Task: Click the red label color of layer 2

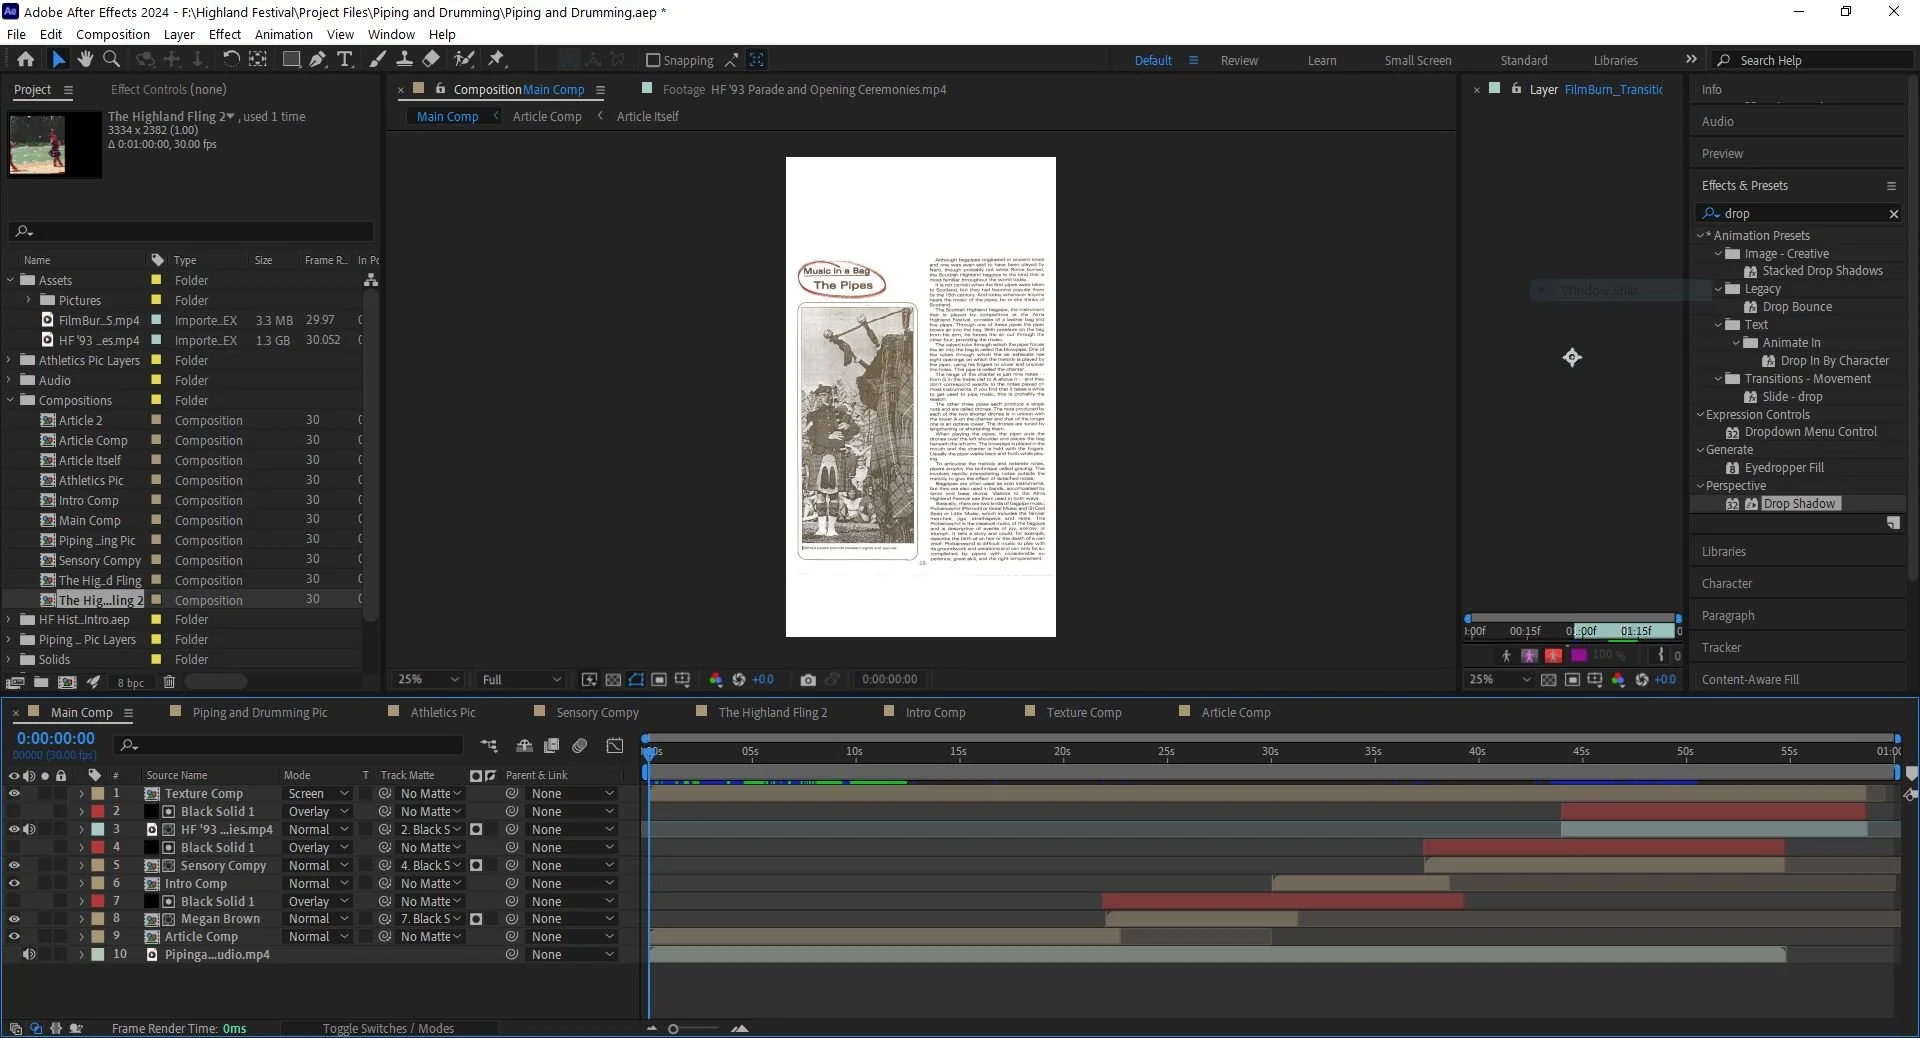Action: (98, 812)
